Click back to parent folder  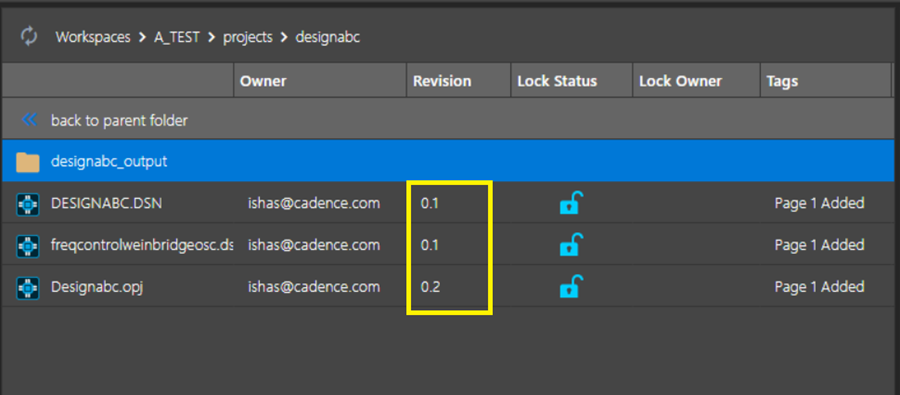(119, 121)
